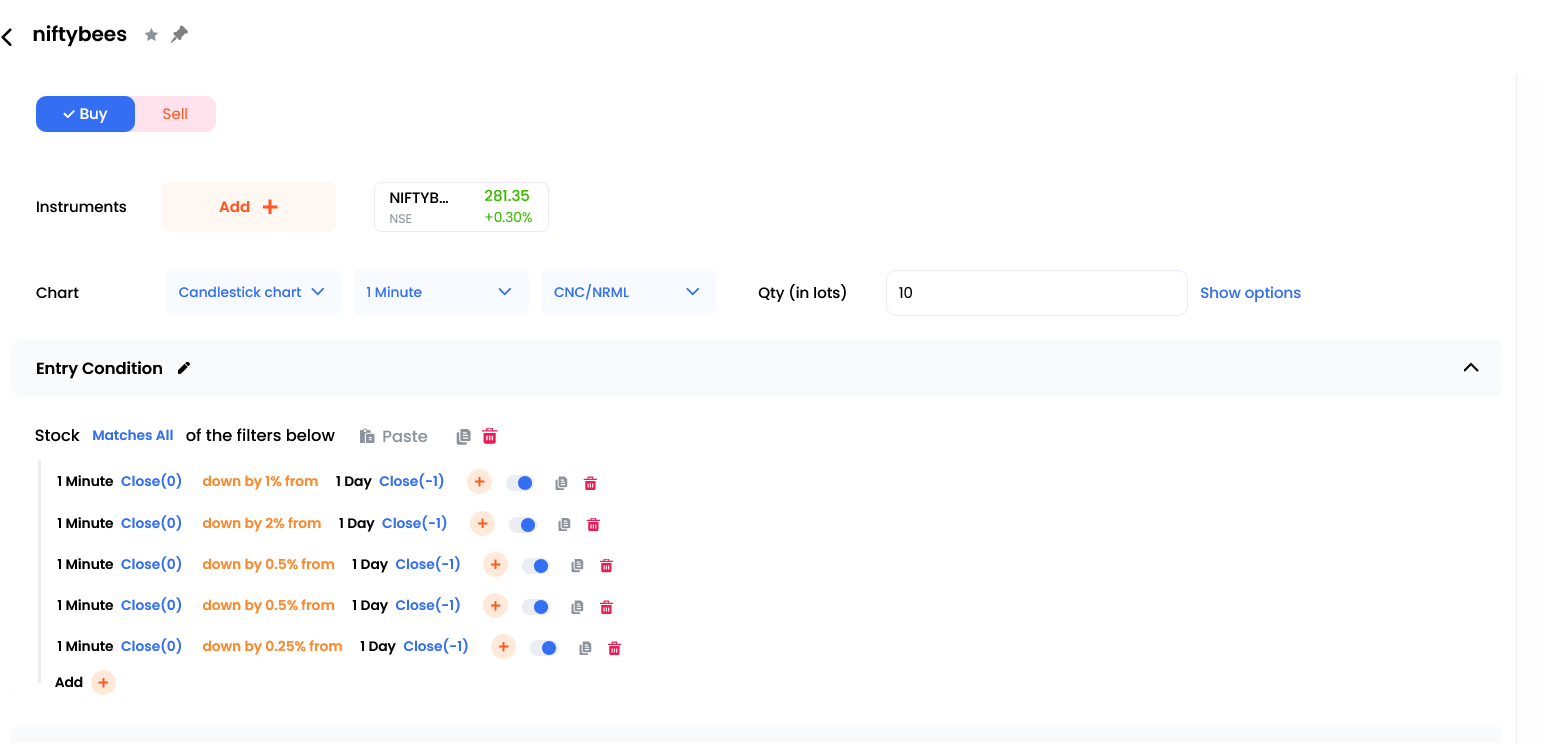Select the Buy tab
The image size is (1550, 743).
pyautogui.click(x=85, y=114)
